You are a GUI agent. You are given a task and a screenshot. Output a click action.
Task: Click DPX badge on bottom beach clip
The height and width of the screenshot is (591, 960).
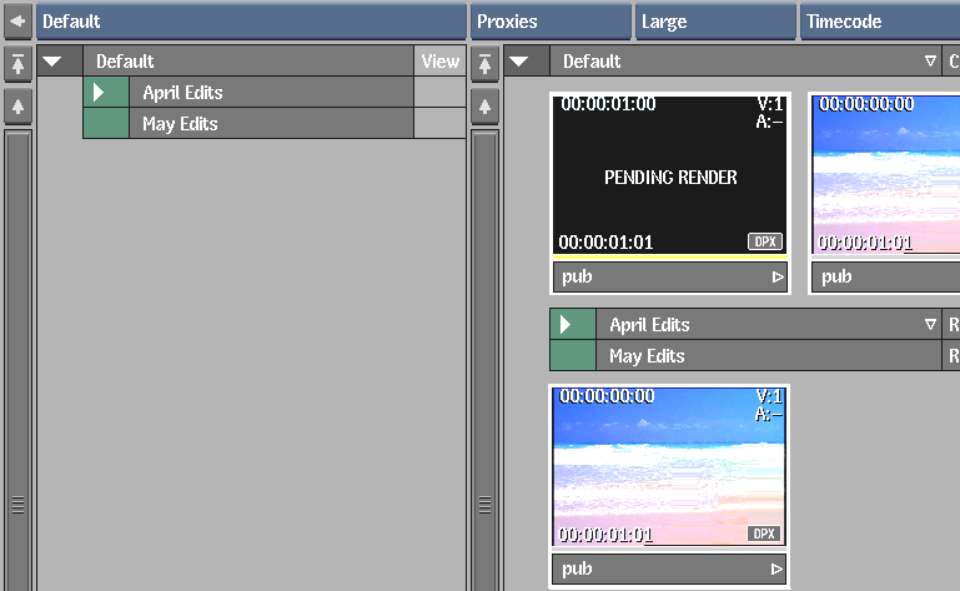click(x=765, y=534)
